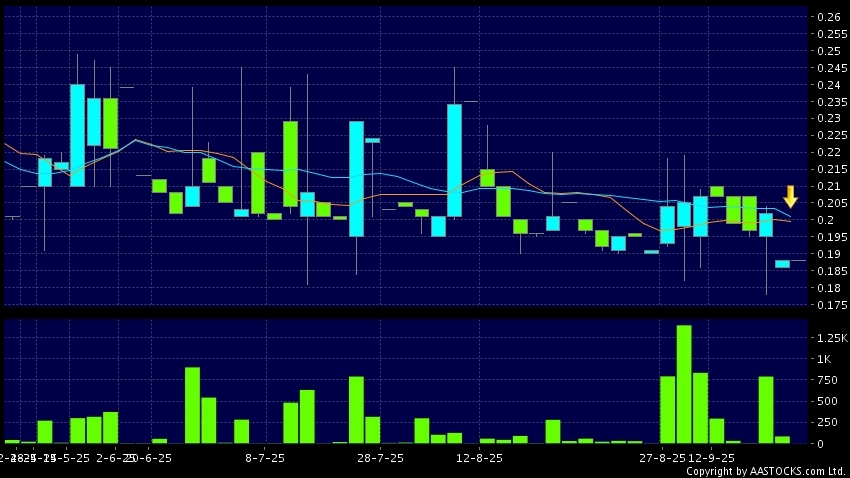This screenshot has width=850, height=478.
Task: Click the 0.235 price axis label
Action: [832, 101]
